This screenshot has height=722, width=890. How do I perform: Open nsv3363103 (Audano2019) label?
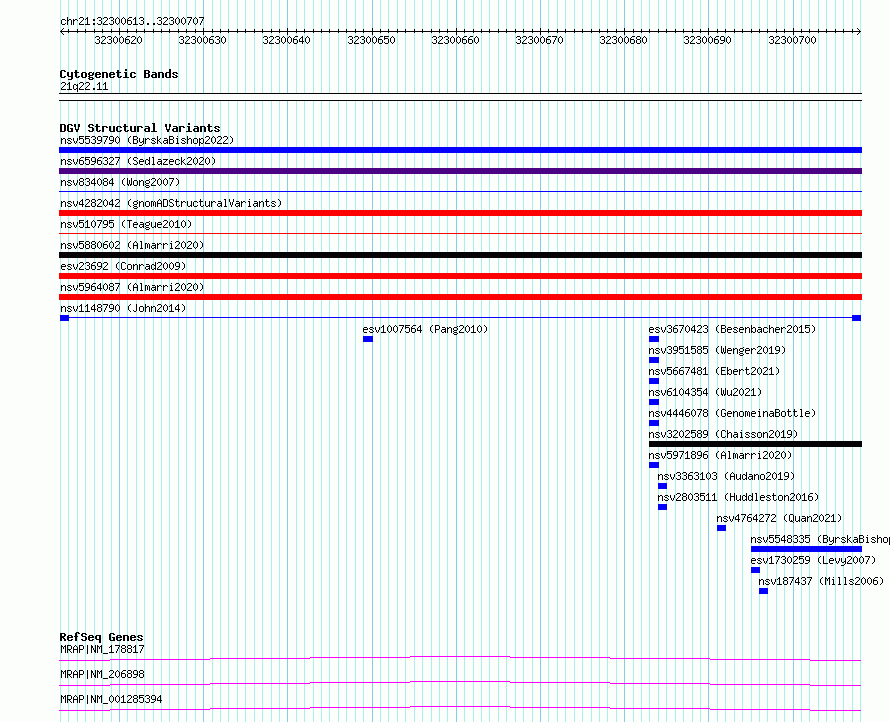pyautogui.click(x=726, y=476)
